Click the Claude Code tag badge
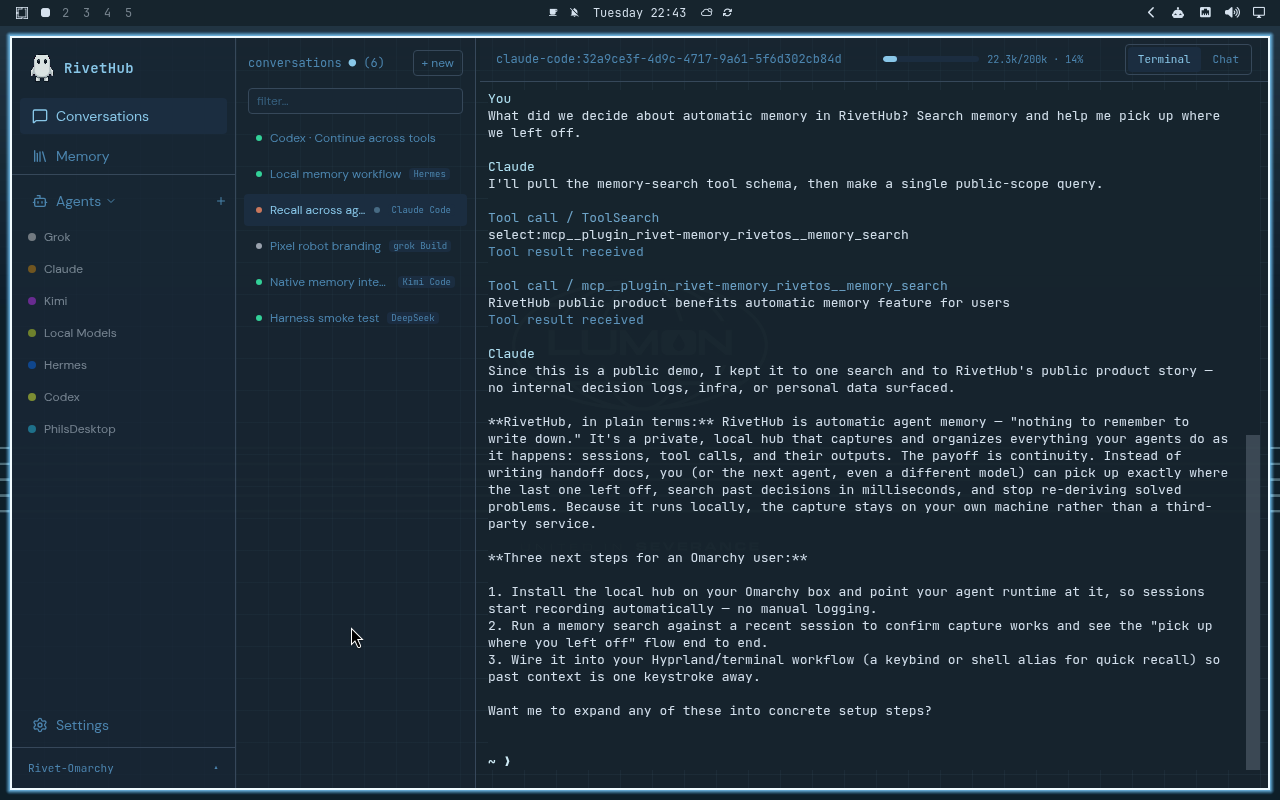The width and height of the screenshot is (1280, 800). [421, 210]
